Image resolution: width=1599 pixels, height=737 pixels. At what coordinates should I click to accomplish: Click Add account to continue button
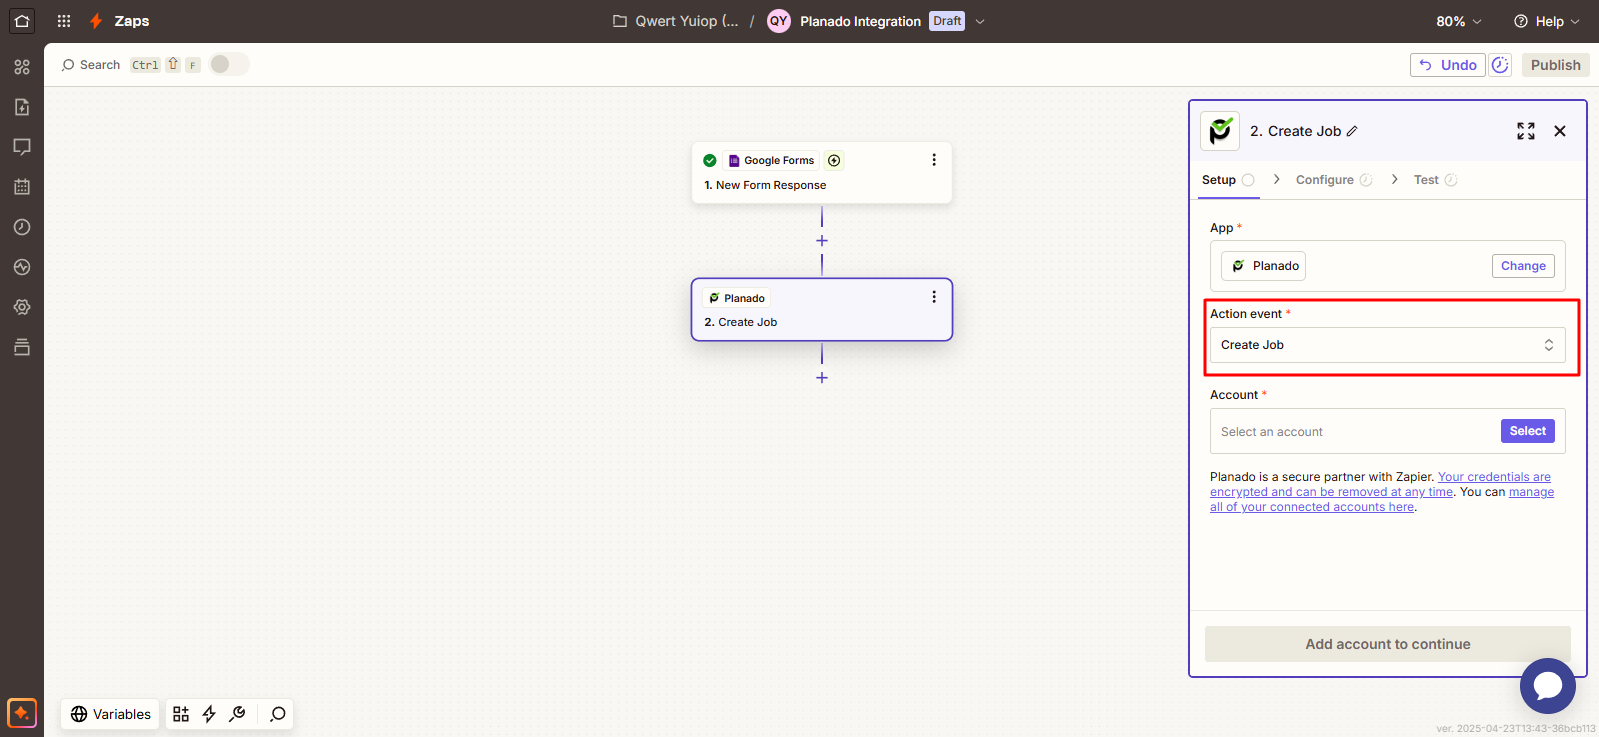tap(1387, 644)
